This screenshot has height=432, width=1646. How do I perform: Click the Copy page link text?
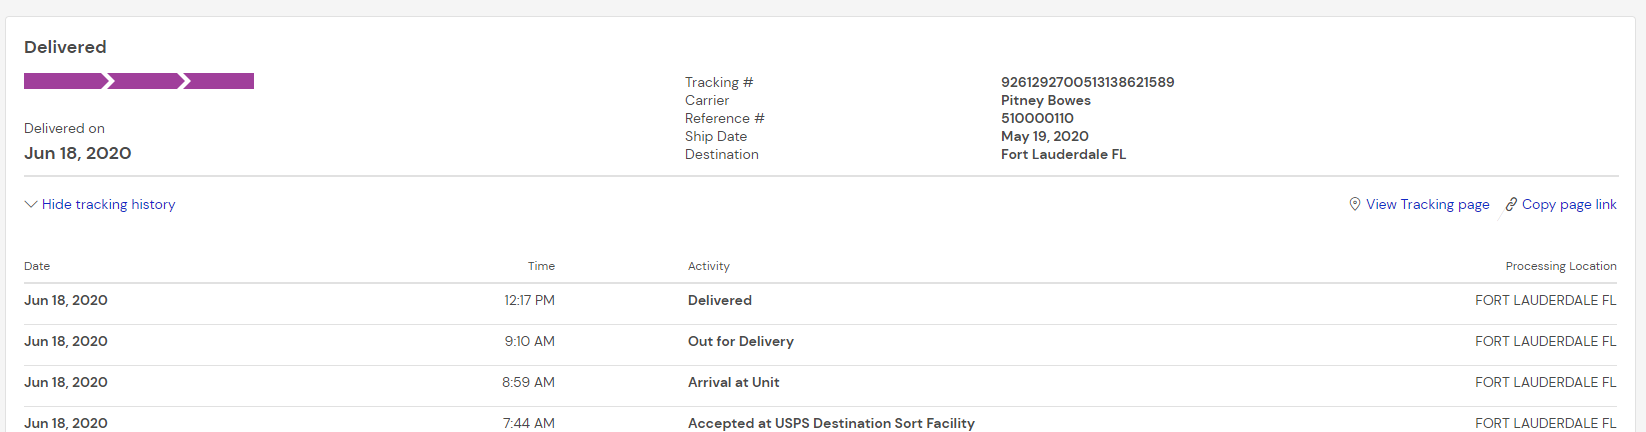[1568, 204]
